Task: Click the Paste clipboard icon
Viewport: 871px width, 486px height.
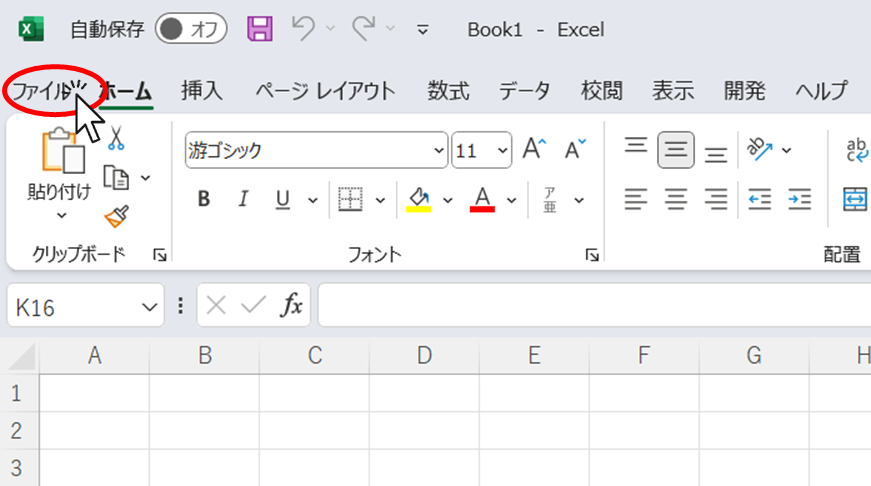Action: coord(63,151)
